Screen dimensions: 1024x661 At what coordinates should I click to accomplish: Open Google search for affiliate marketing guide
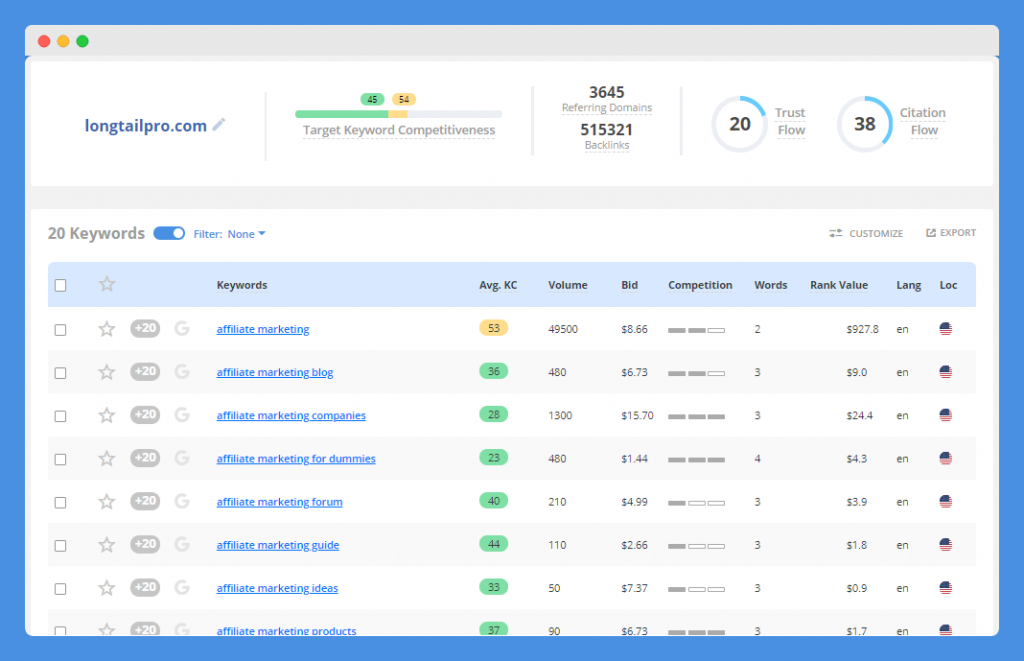(182, 543)
